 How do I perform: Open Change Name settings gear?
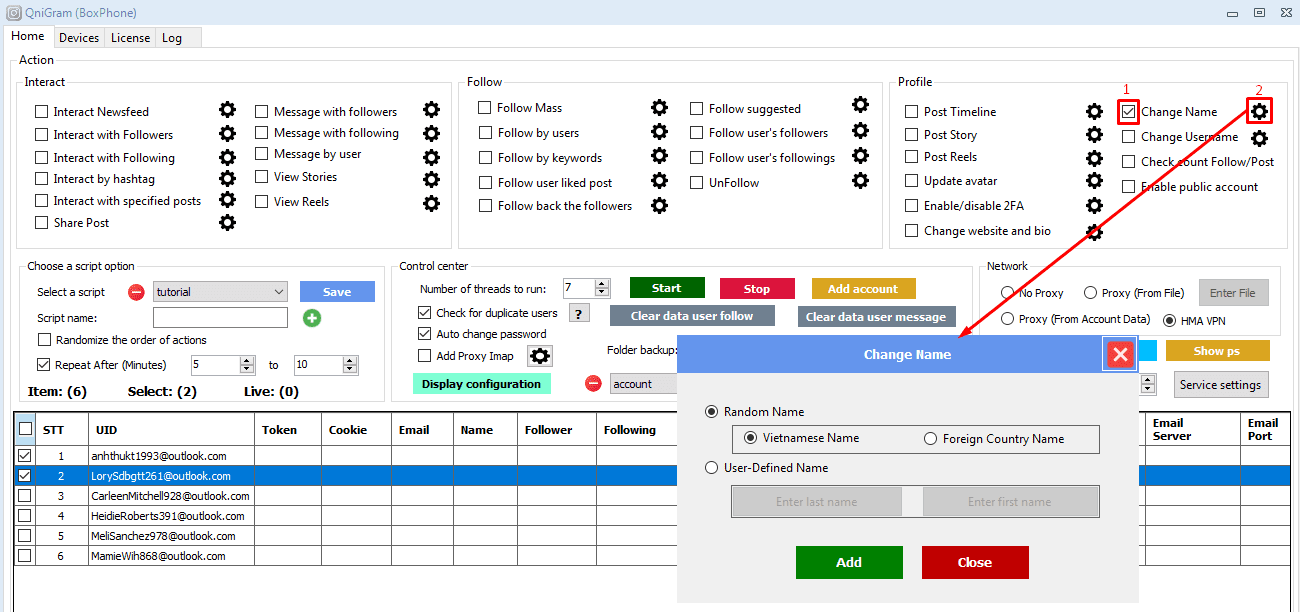(x=1259, y=111)
